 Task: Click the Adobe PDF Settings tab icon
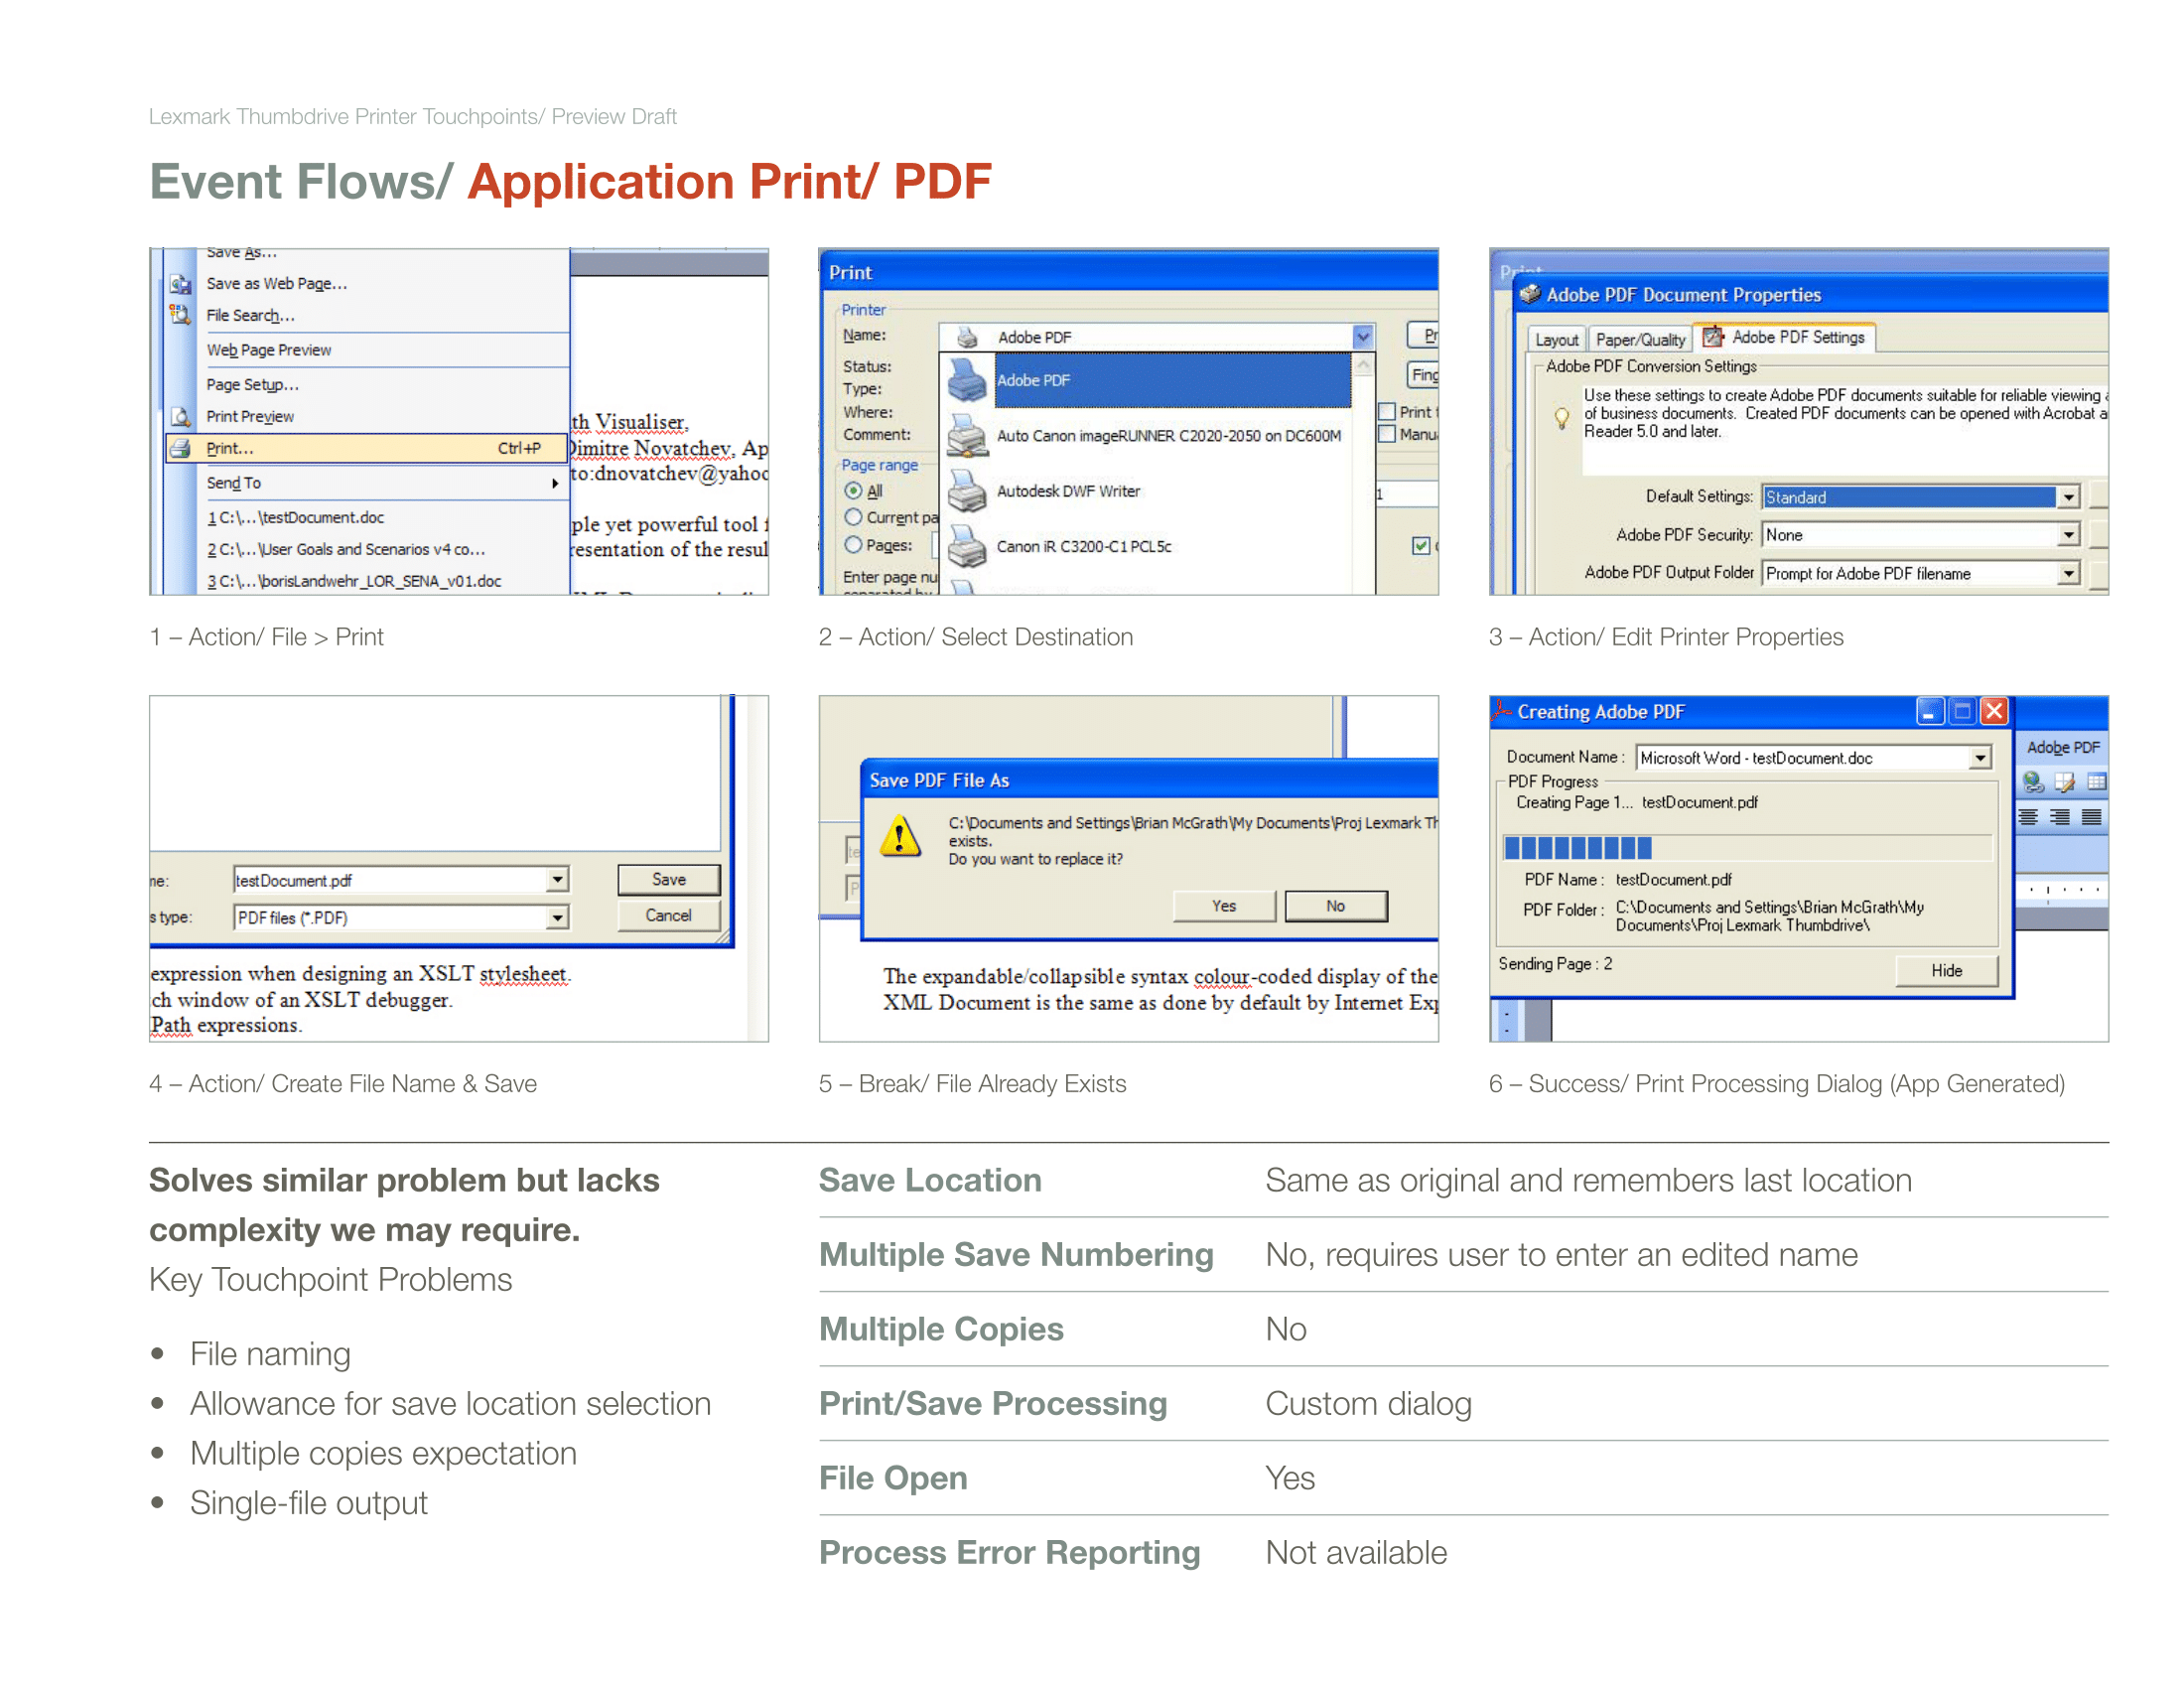pos(1713,337)
